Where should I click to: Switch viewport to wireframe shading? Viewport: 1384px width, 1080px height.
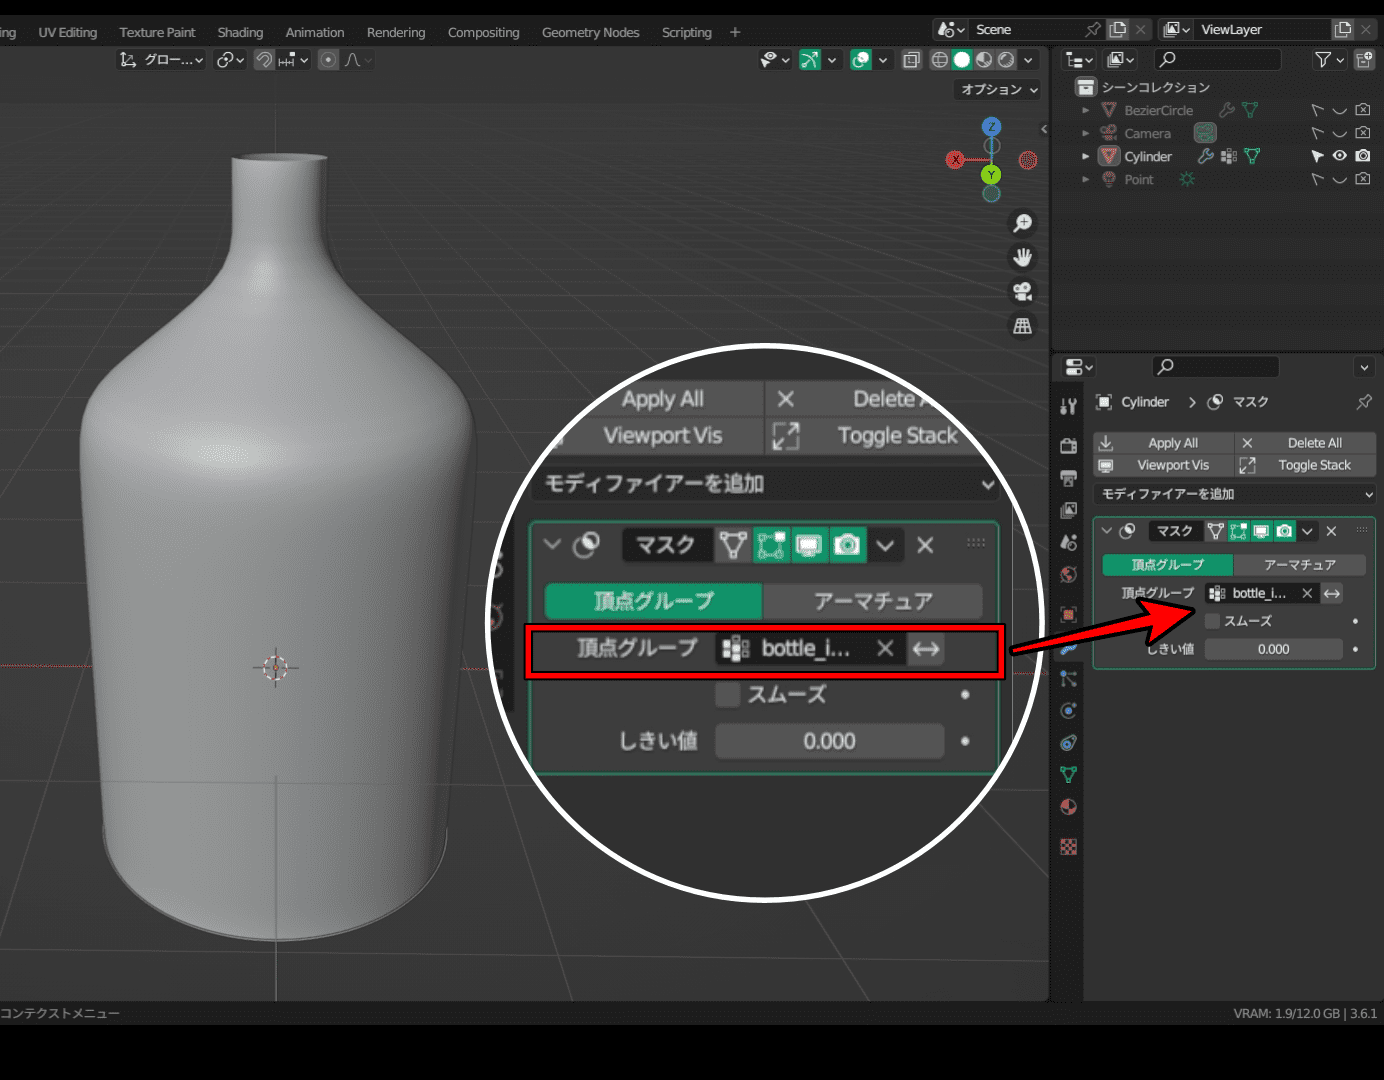[x=940, y=60]
